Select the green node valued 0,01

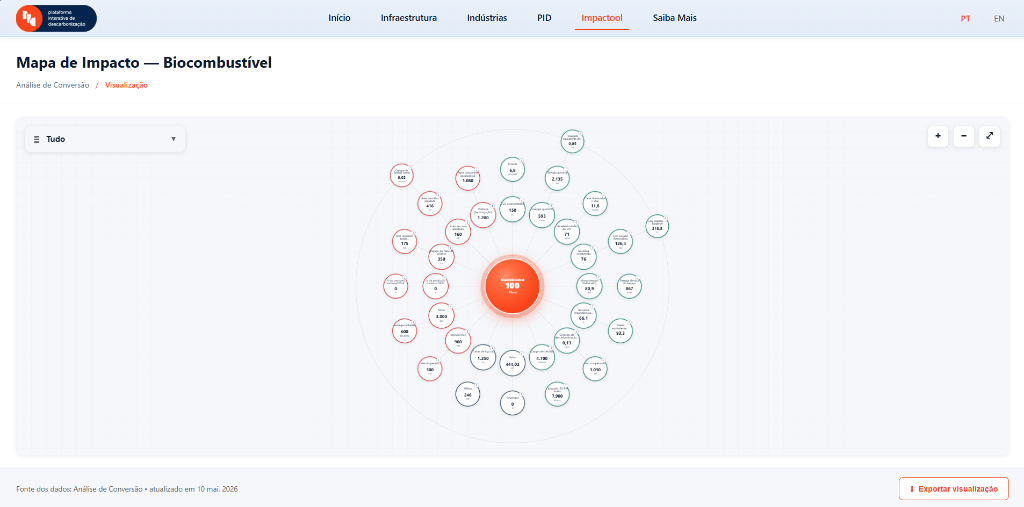coord(572,142)
